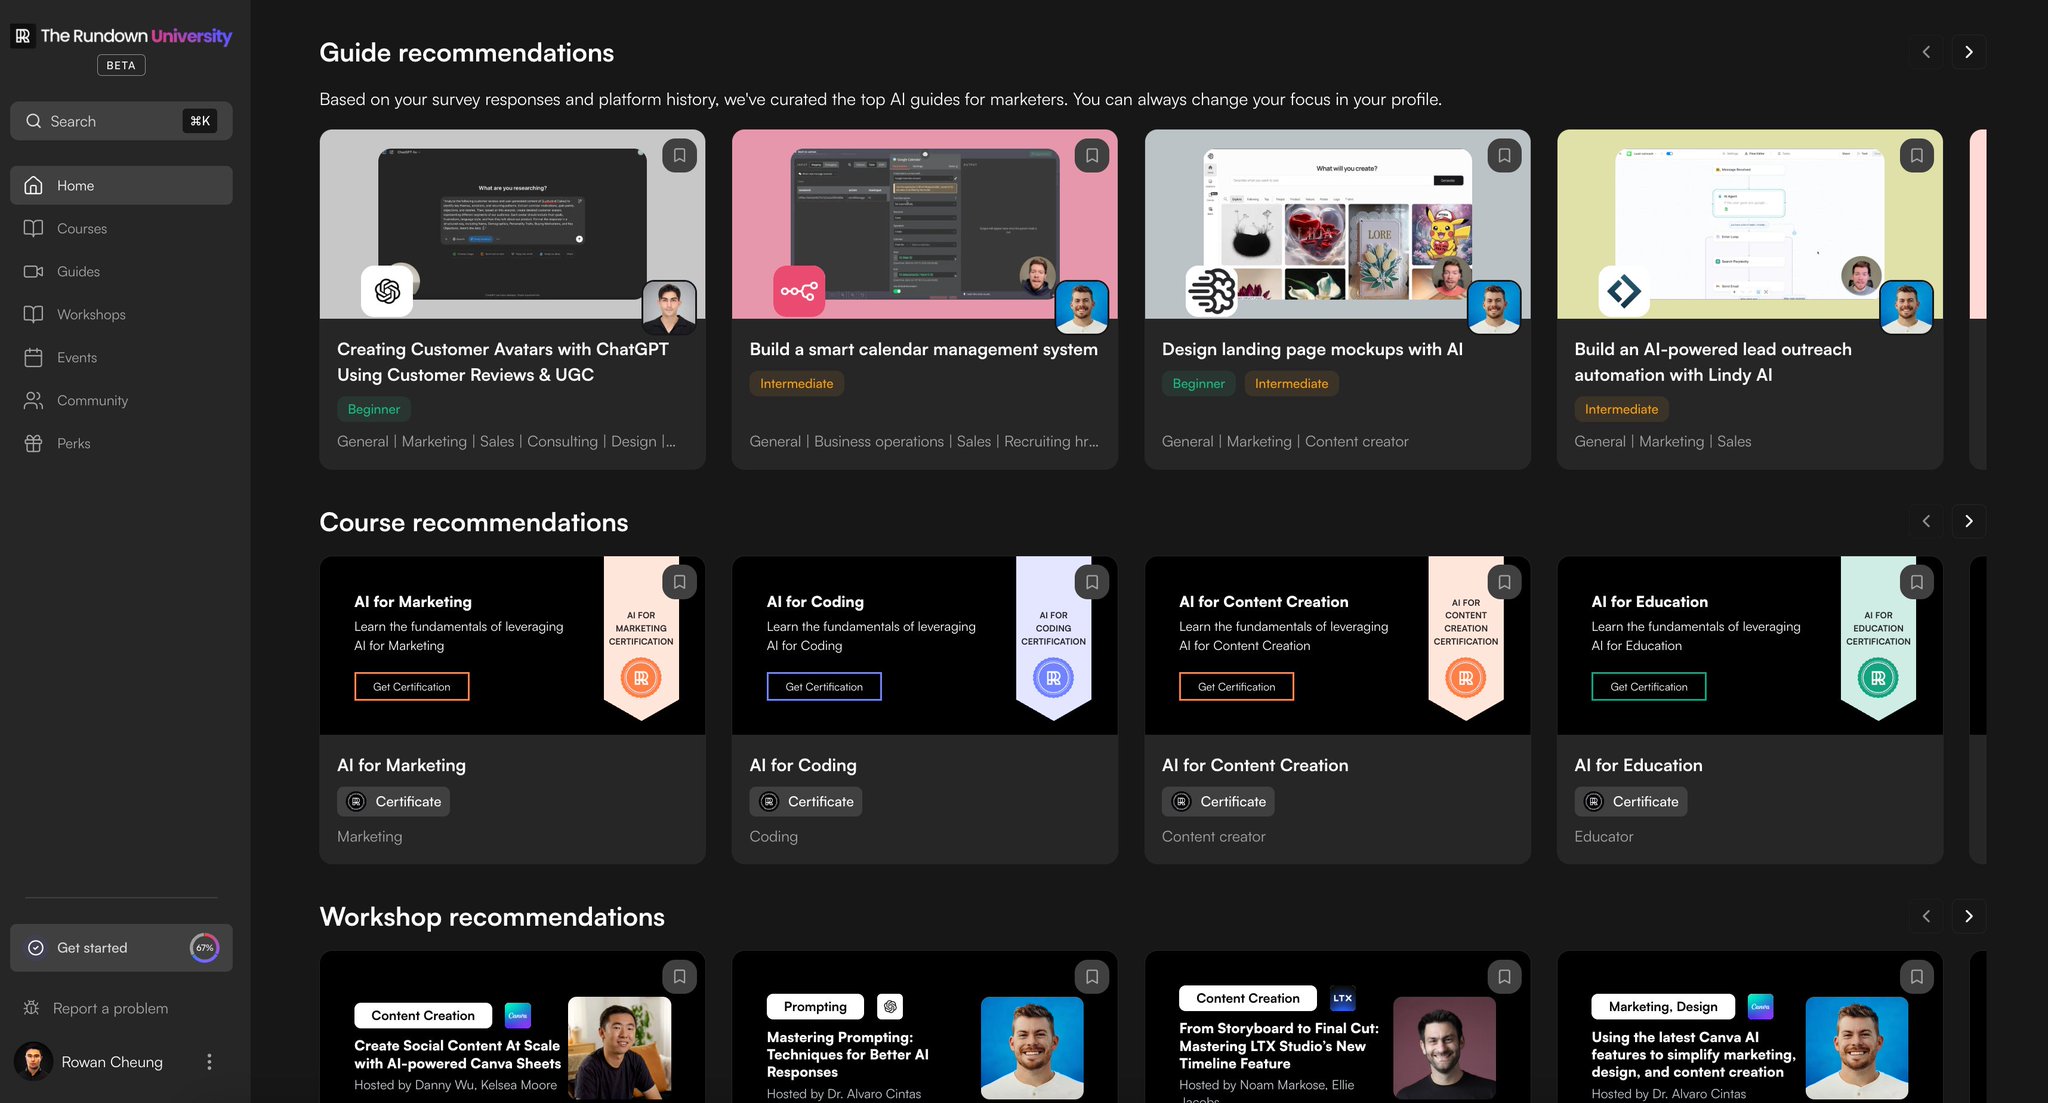Screen dimensions: 2048x1103
Task: Bookmark the Design landing page mockups guide
Action: point(1504,155)
